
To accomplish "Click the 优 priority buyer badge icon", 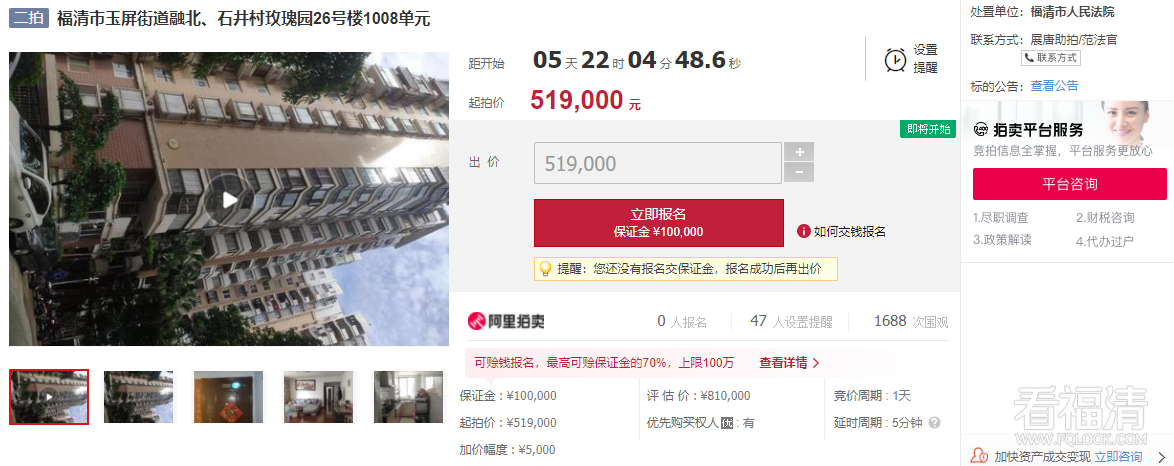I will tap(726, 423).
